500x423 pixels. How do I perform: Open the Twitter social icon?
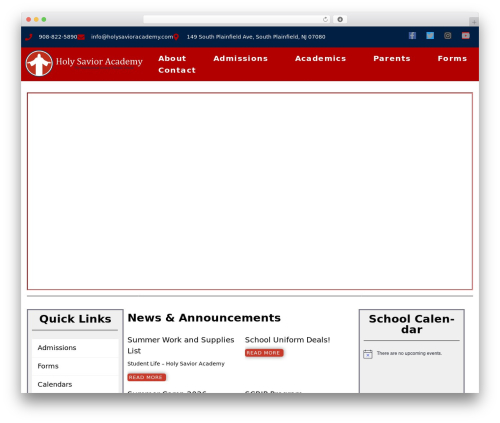430,36
